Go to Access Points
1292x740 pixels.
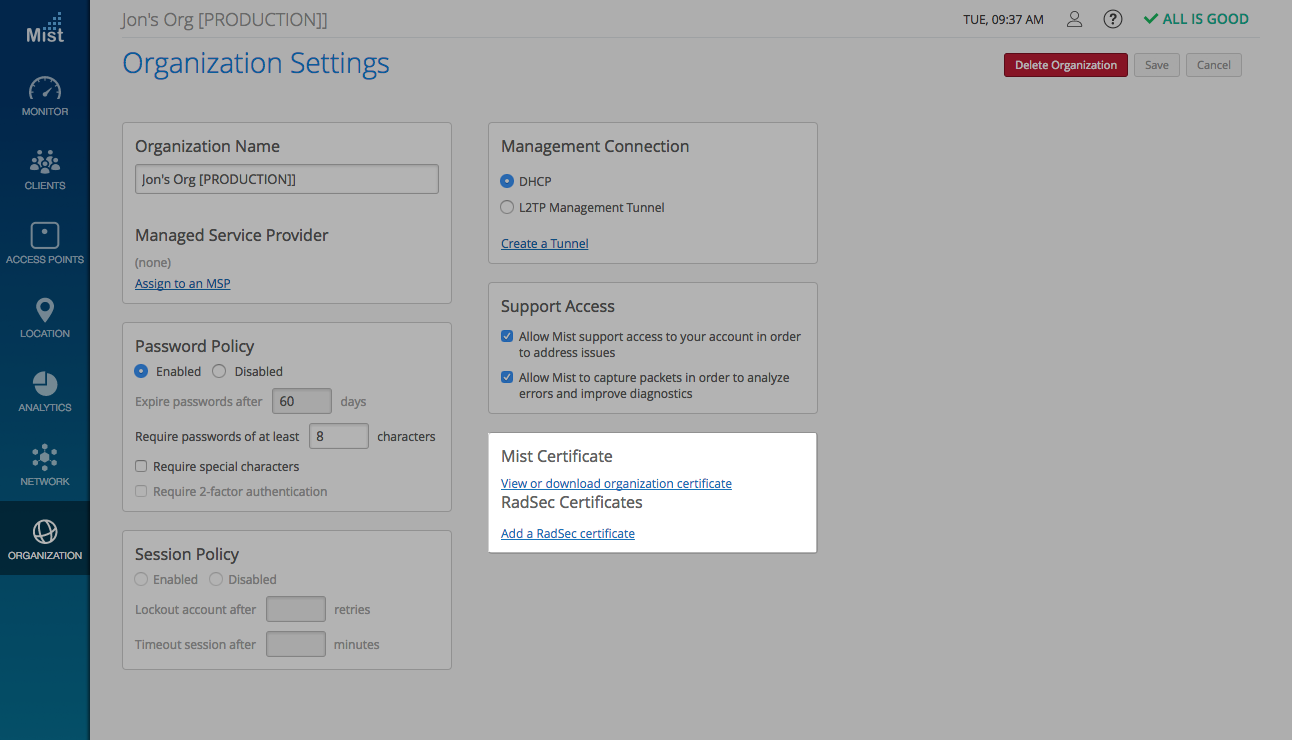(45, 244)
